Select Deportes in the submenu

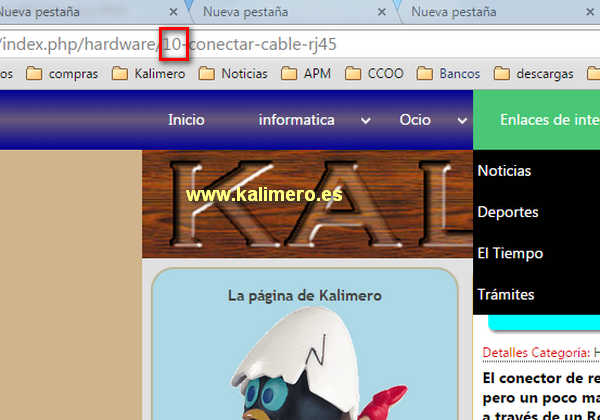click(x=508, y=212)
